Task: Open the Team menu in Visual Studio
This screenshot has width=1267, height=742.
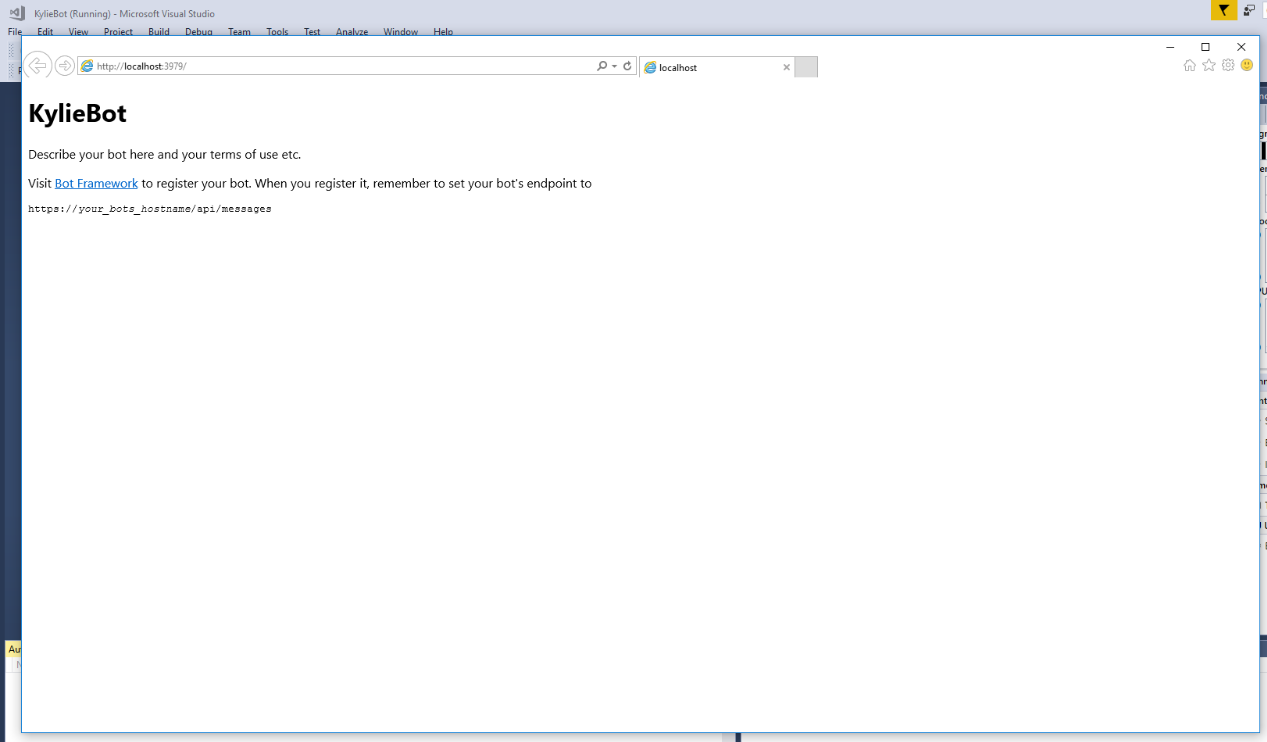Action: point(239,32)
